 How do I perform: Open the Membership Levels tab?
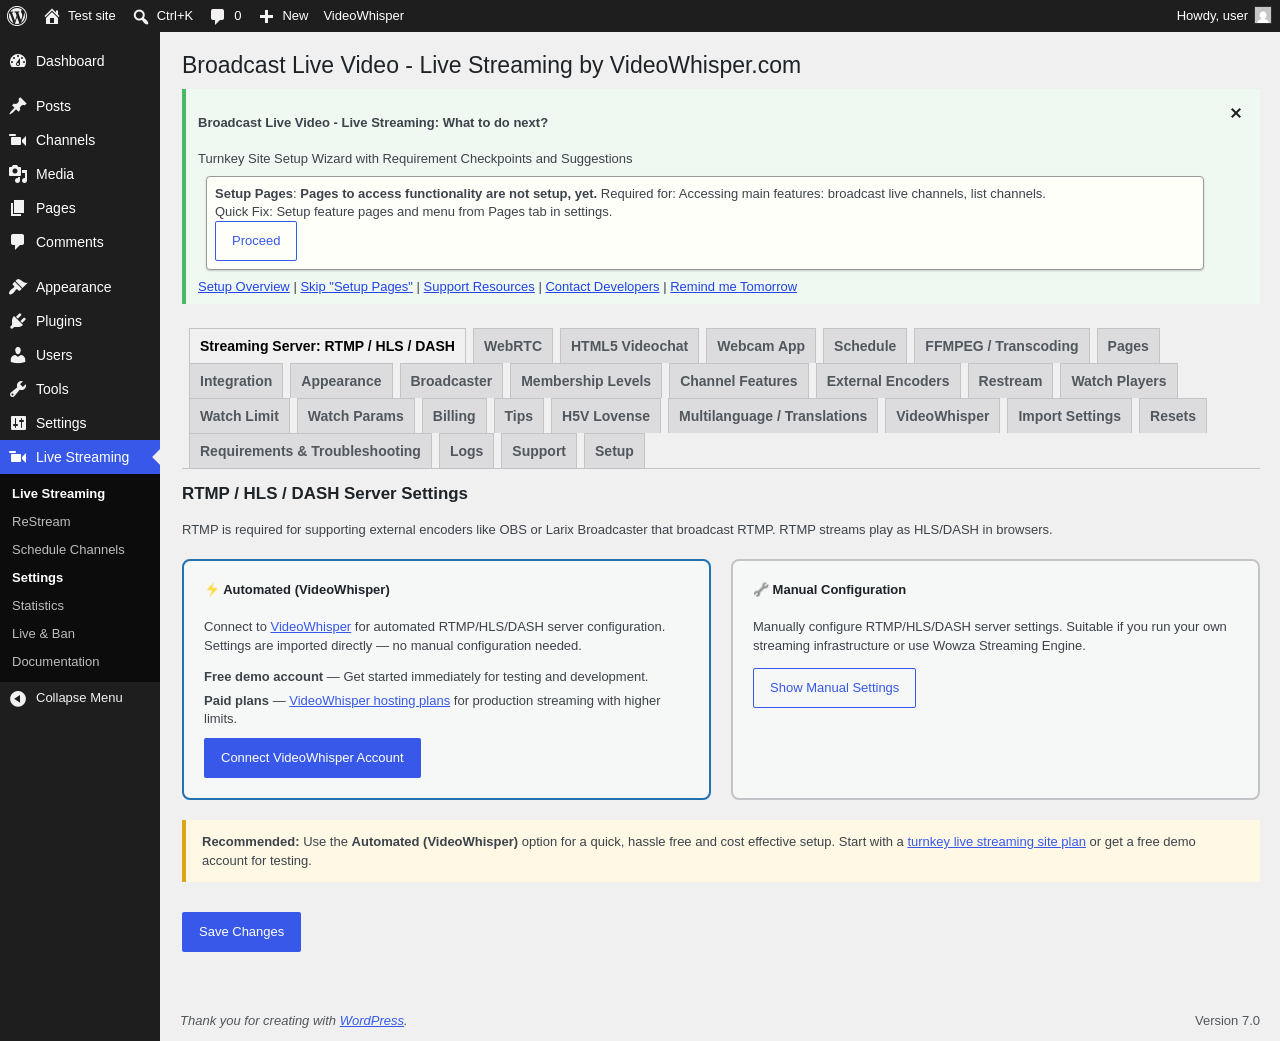tap(586, 381)
